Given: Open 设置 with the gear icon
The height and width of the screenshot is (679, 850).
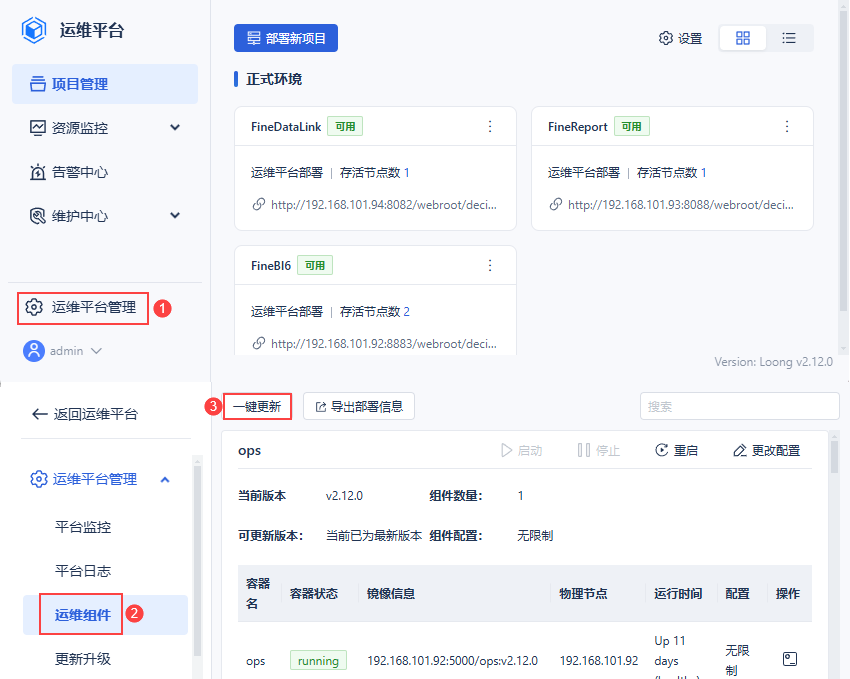Looking at the screenshot, I should click(680, 38).
